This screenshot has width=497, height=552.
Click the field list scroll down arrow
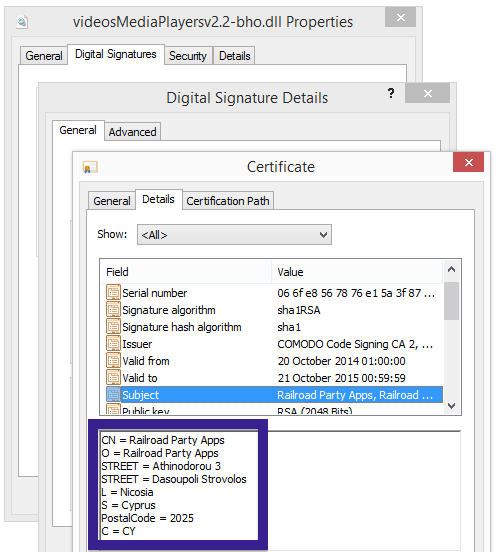[451, 406]
